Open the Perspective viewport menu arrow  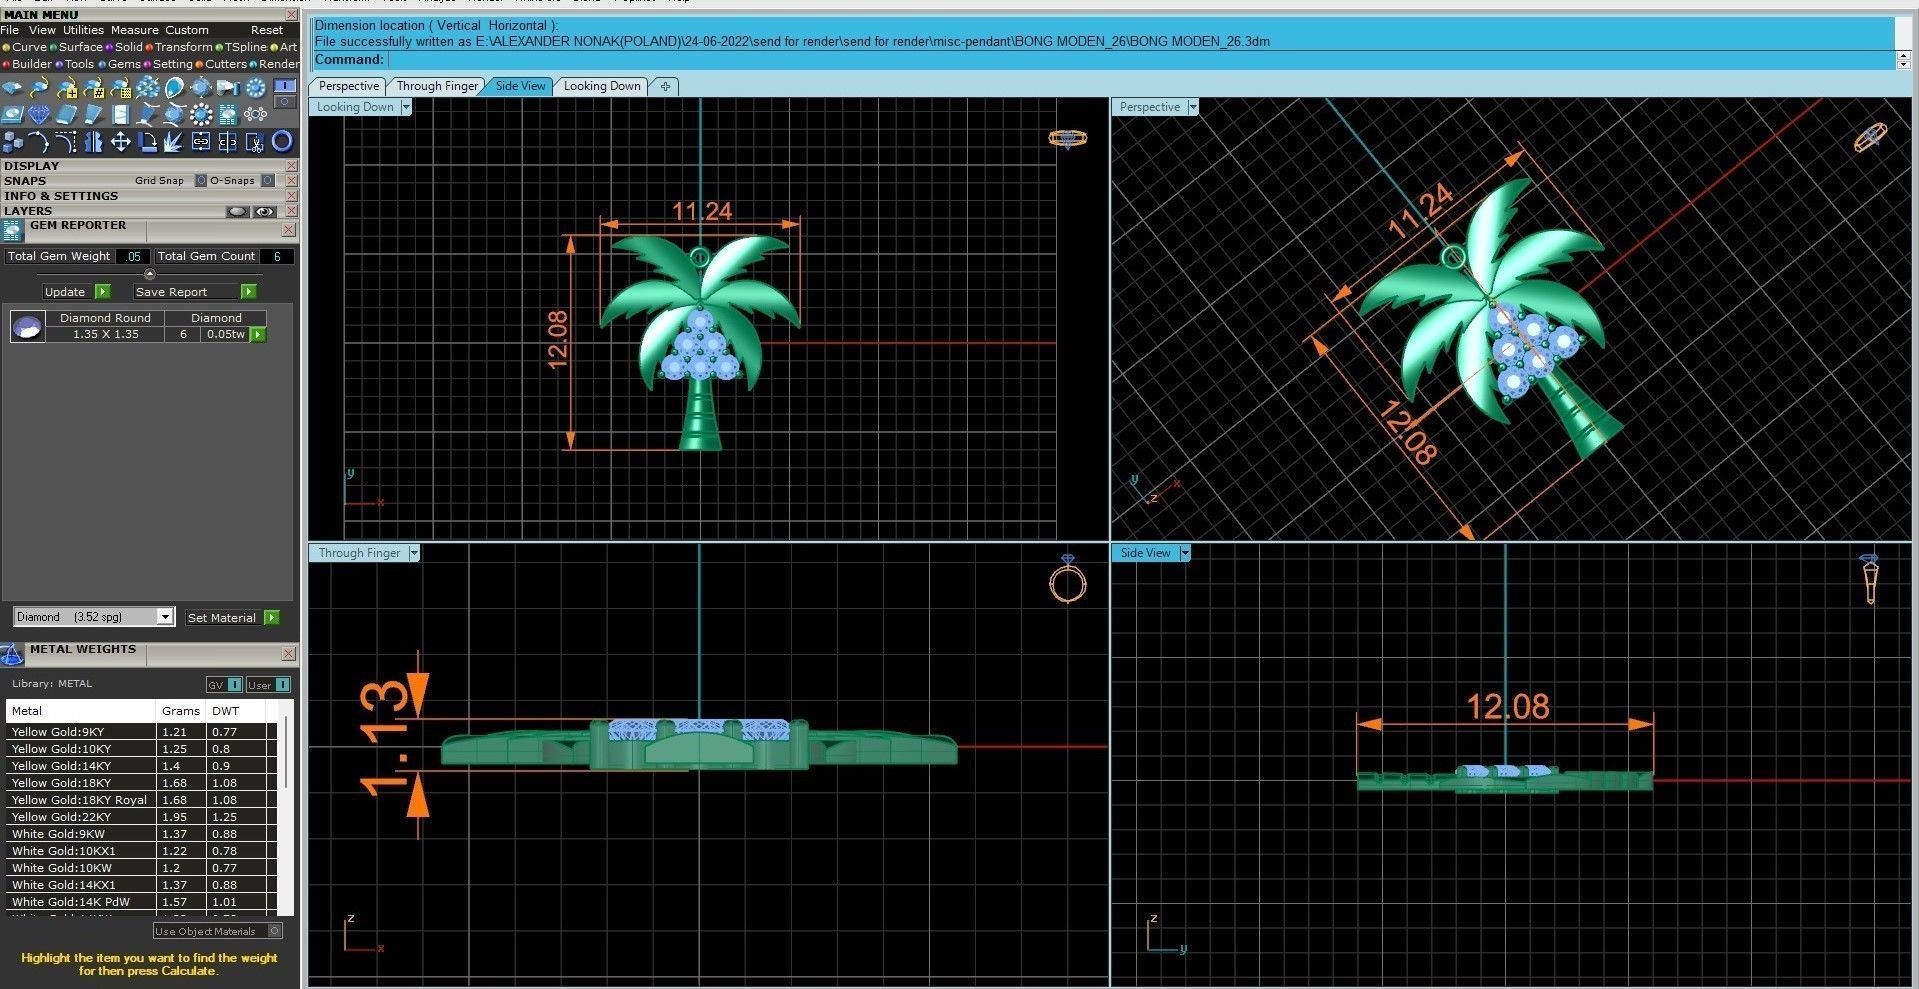1192,107
